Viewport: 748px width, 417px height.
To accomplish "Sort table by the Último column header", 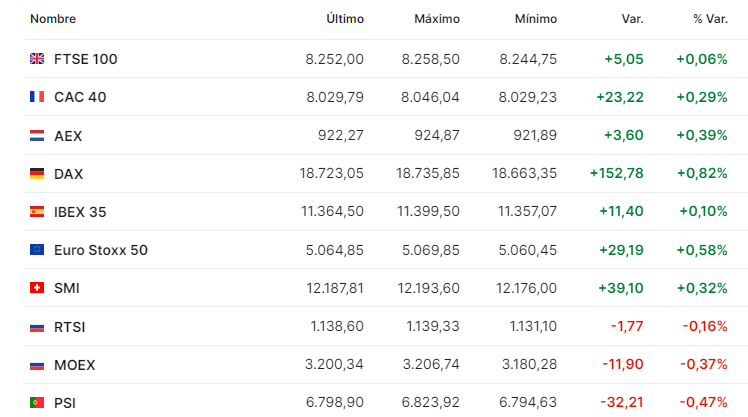I will (x=345, y=19).
